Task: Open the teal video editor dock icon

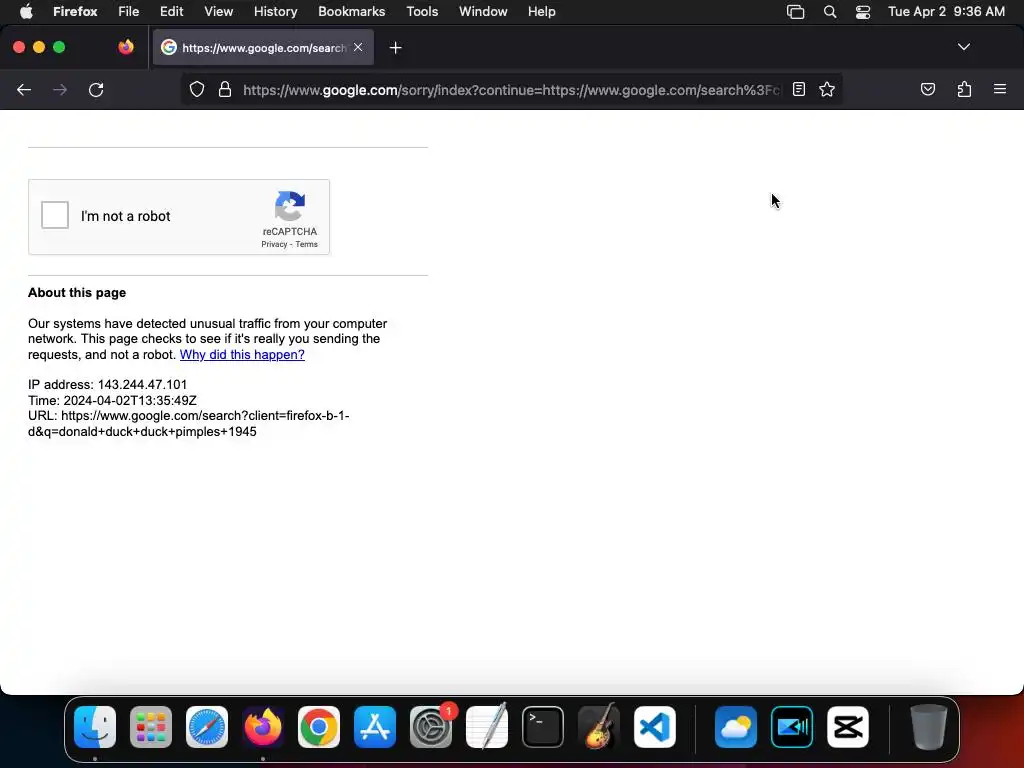Action: point(792,727)
